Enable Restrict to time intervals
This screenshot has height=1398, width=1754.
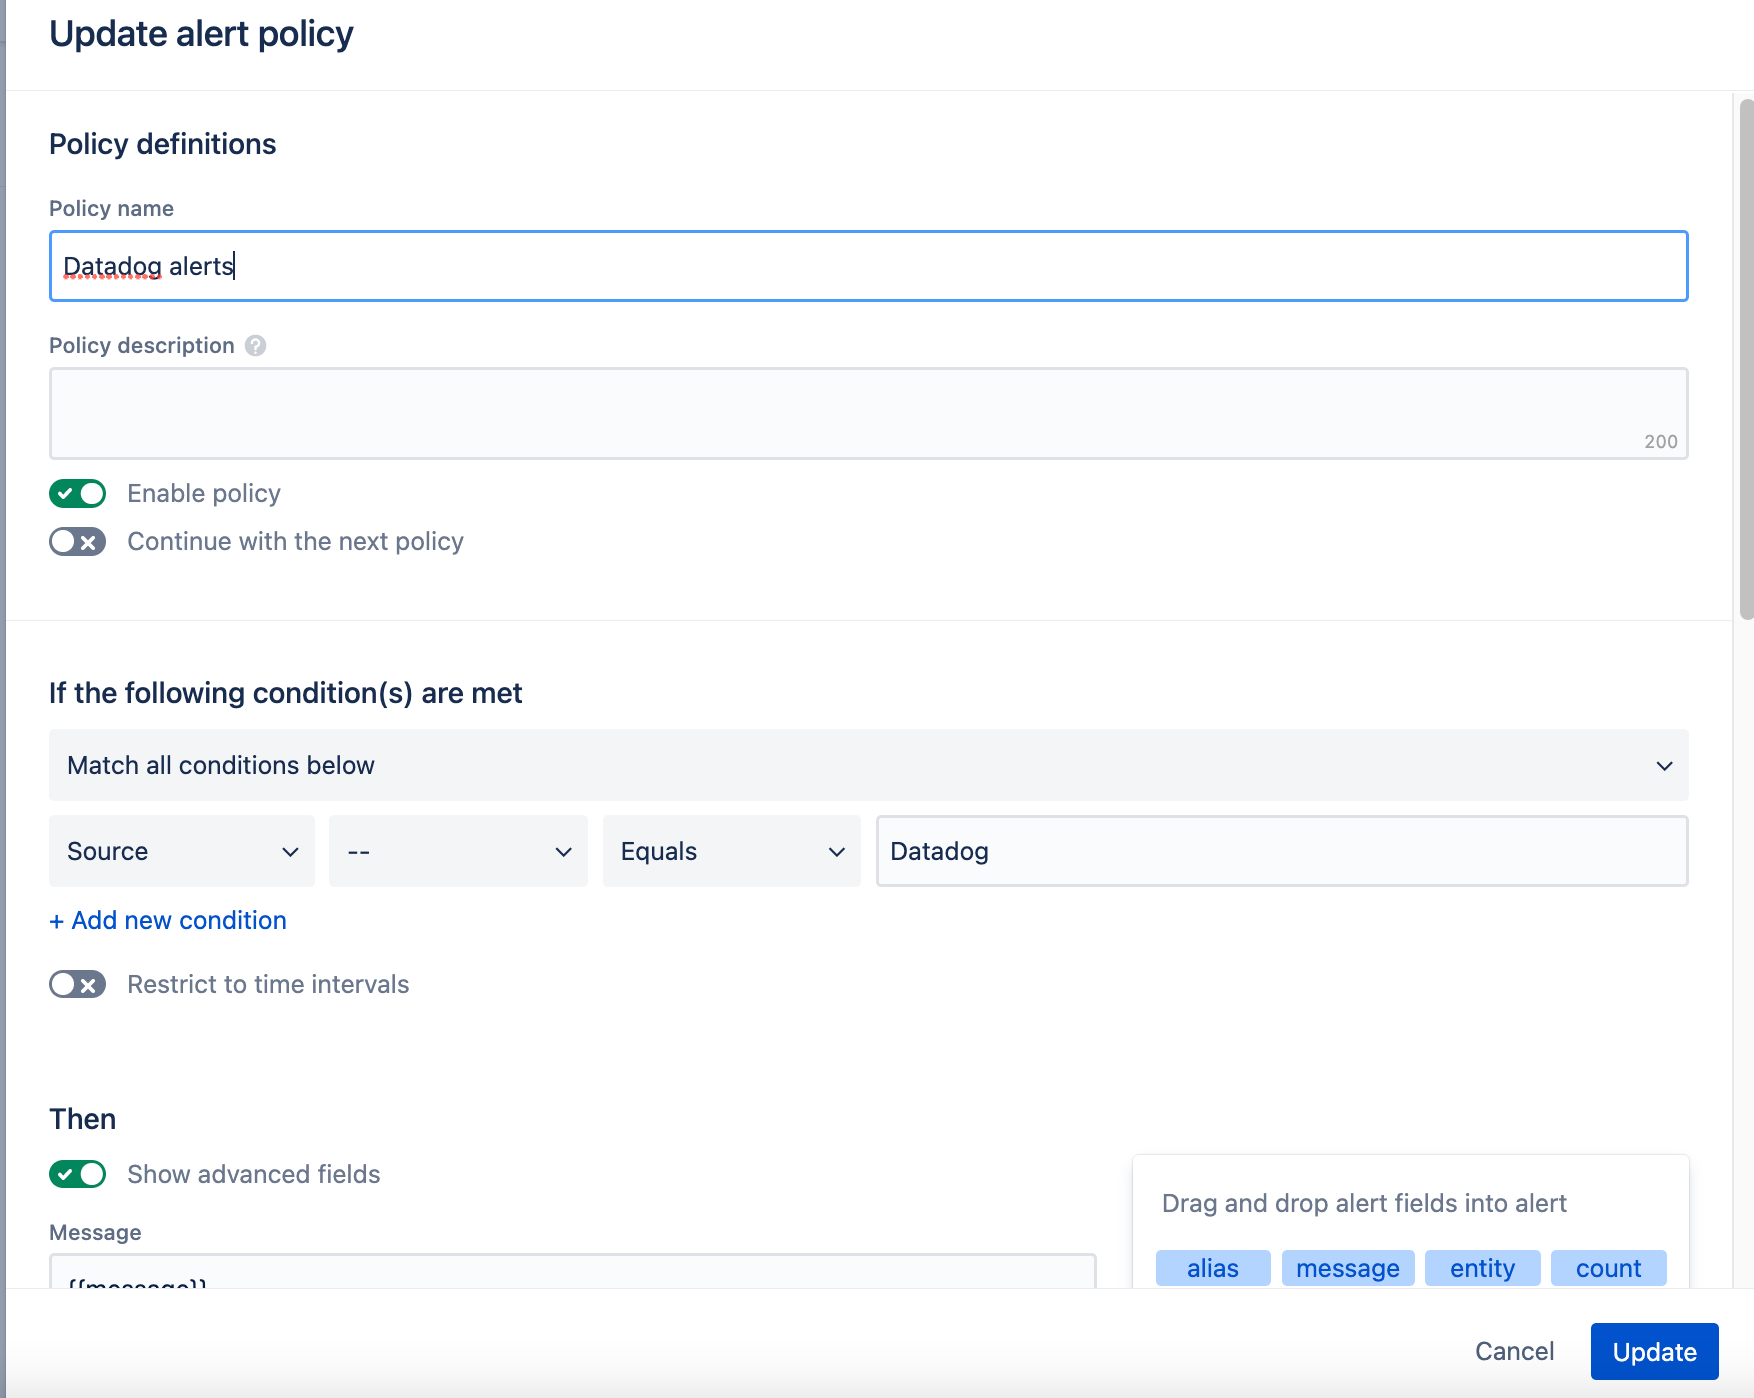point(77,984)
